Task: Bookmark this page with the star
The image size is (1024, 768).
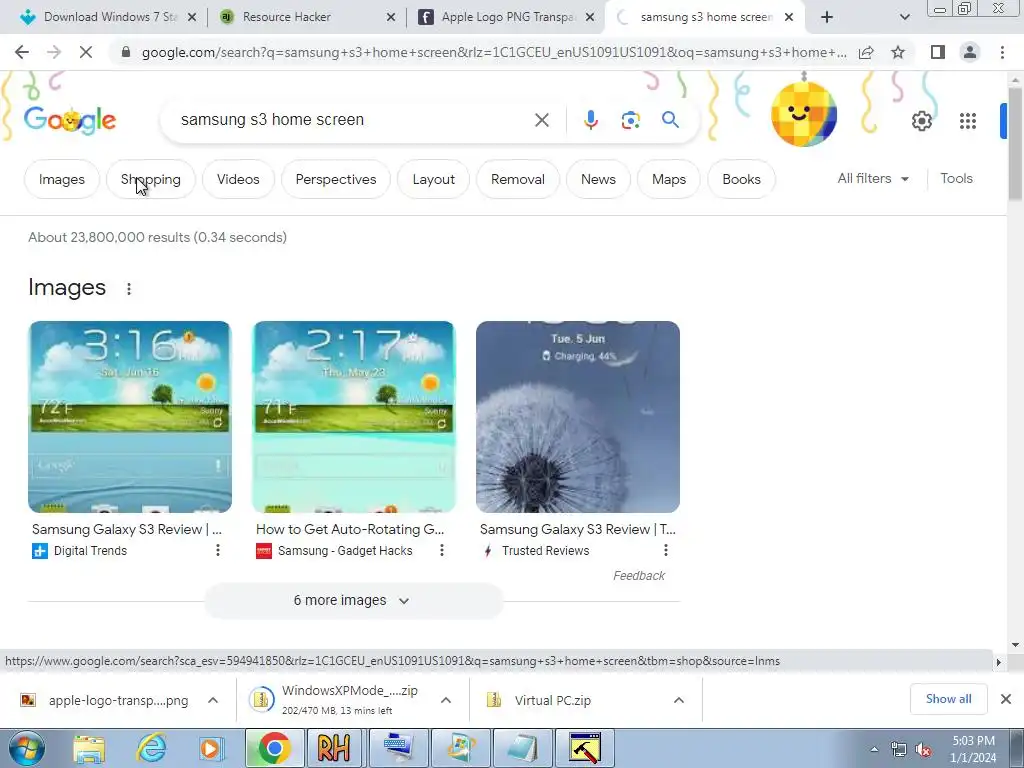Action: 898,52
